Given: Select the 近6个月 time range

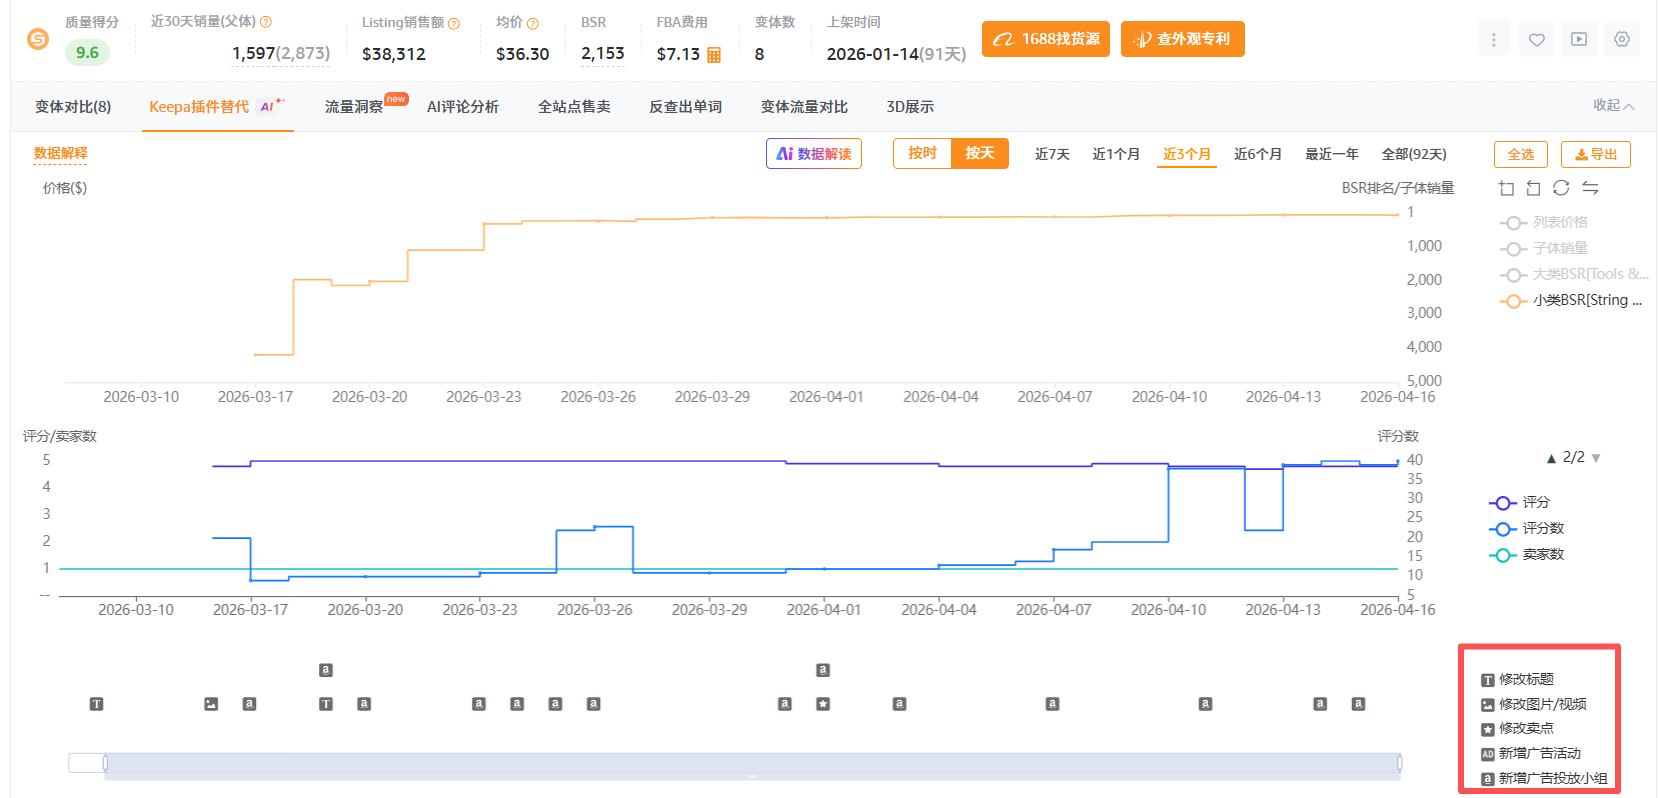Looking at the screenshot, I should (x=1257, y=154).
